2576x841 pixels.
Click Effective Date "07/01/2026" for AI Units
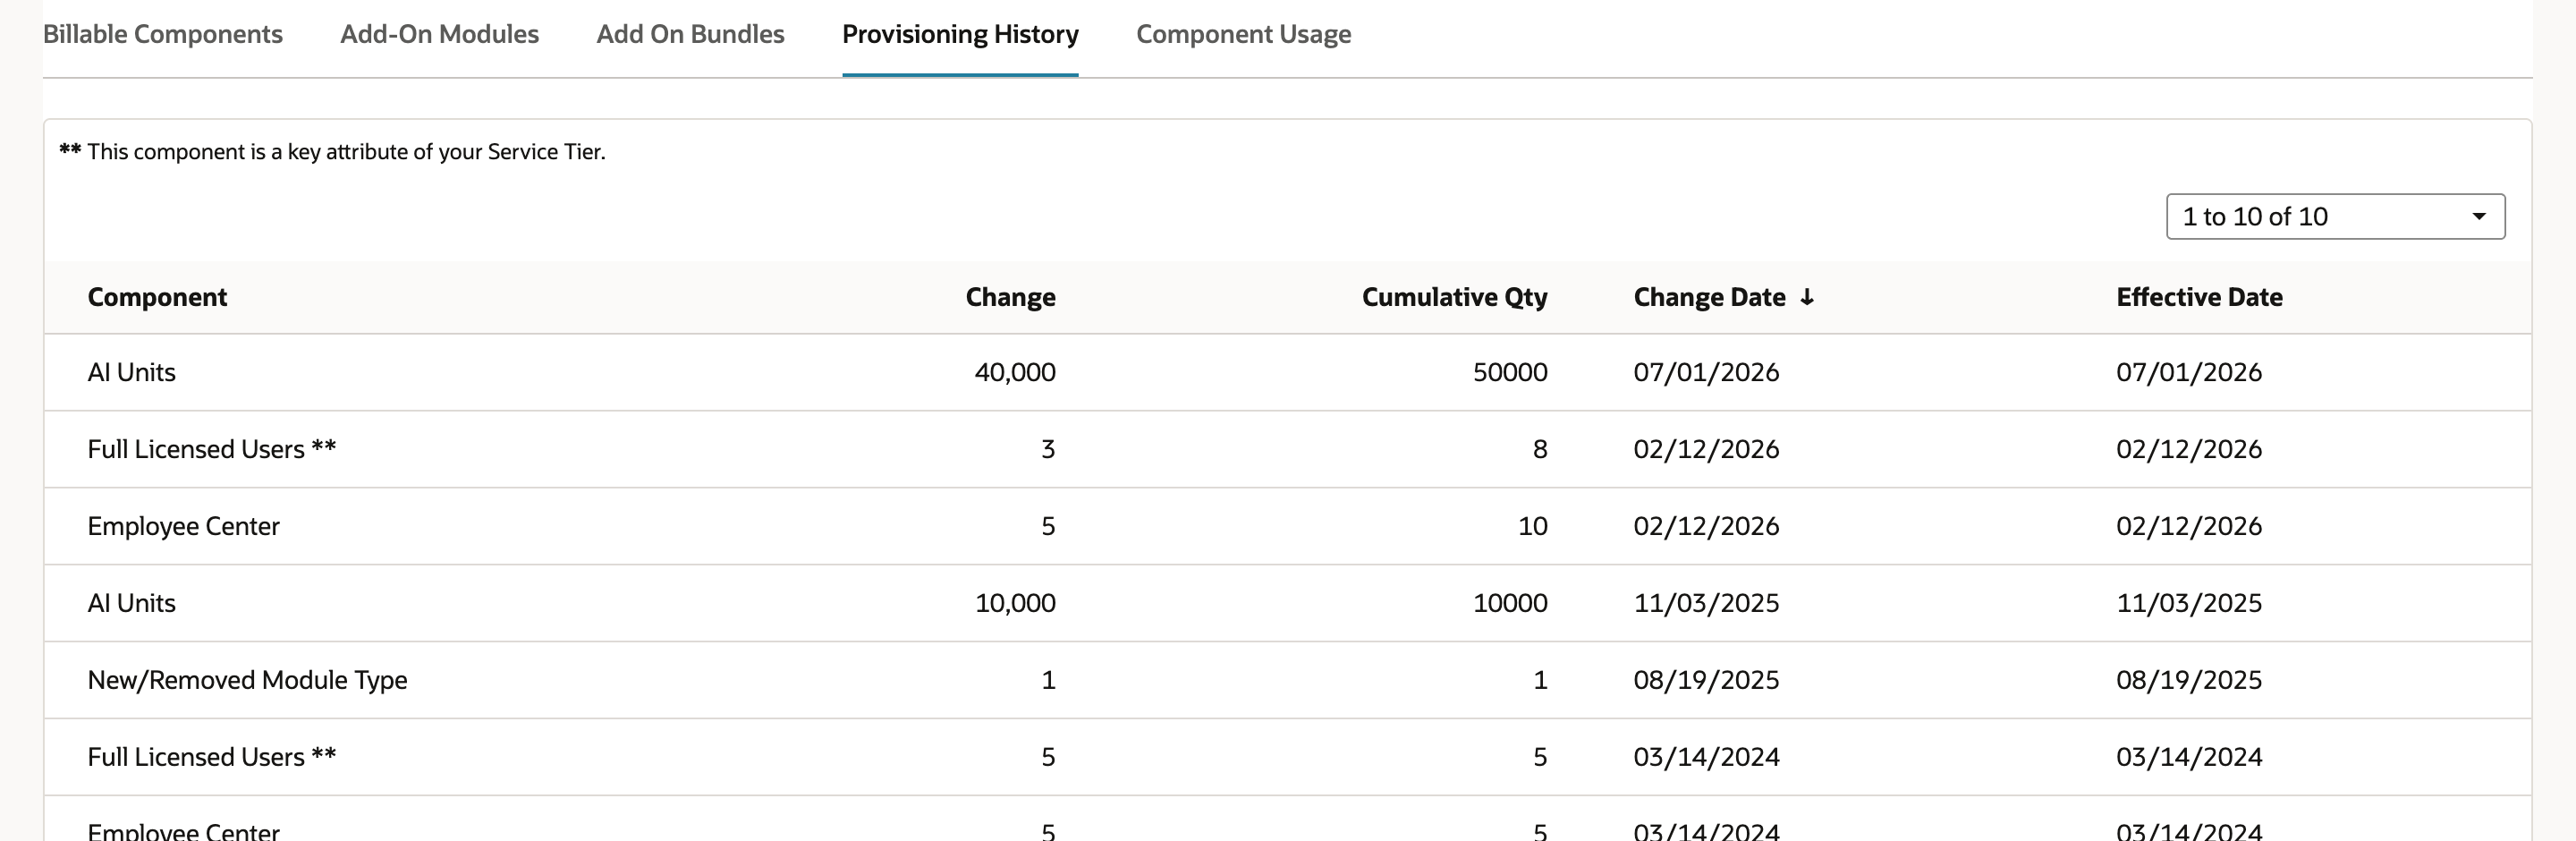(2188, 372)
